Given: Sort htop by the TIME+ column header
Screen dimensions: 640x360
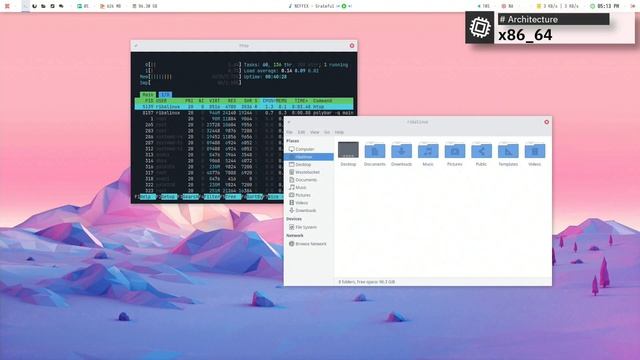Looking at the screenshot, I should click(301, 100).
